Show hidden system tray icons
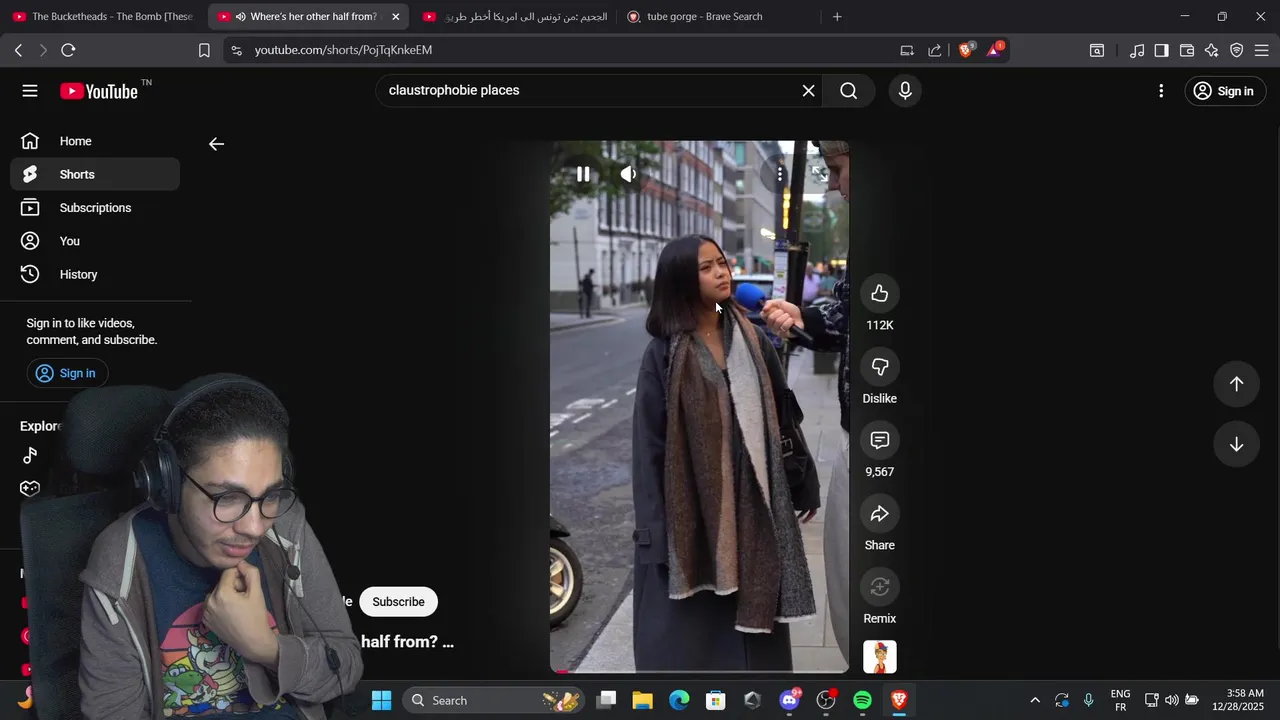The image size is (1280, 720). tap(1035, 700)
